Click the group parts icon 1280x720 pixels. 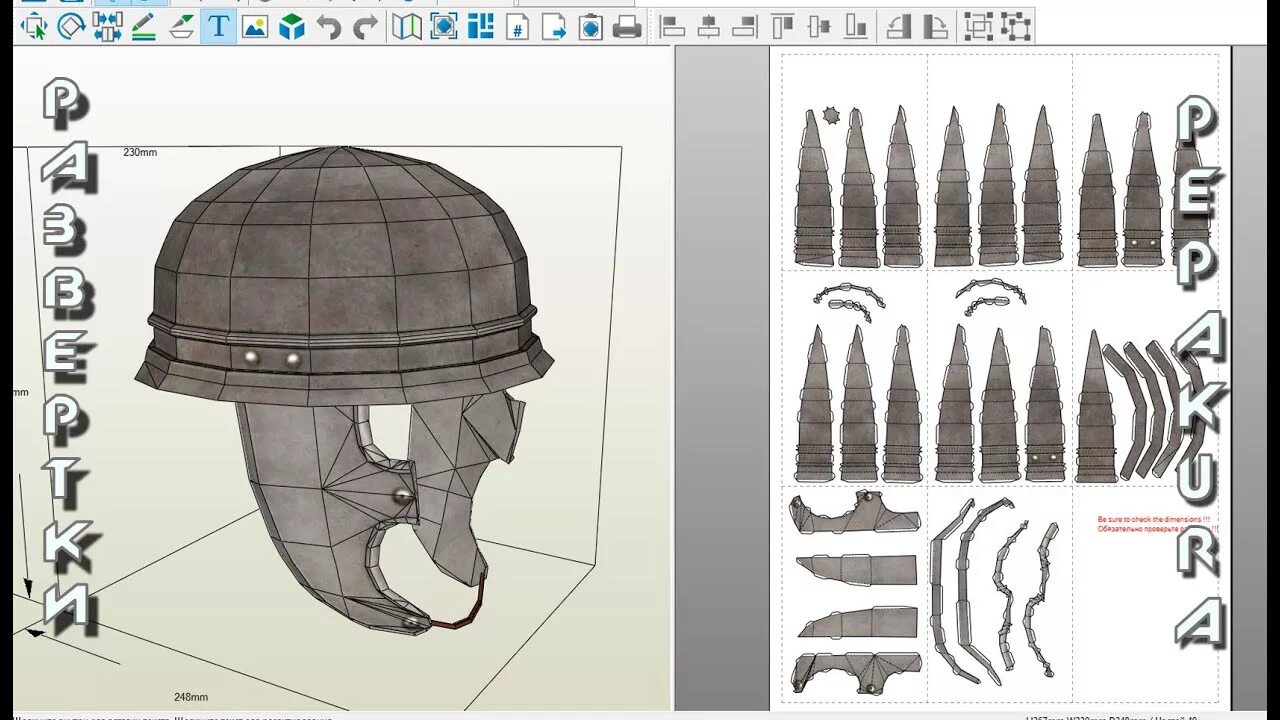978,27
